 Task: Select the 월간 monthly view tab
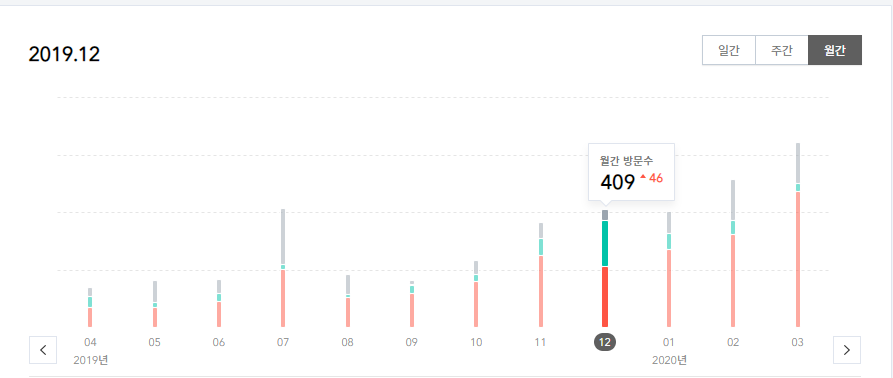835,50
